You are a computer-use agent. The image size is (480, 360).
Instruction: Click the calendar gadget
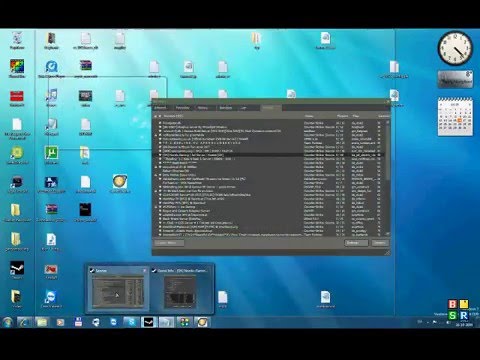455,116
